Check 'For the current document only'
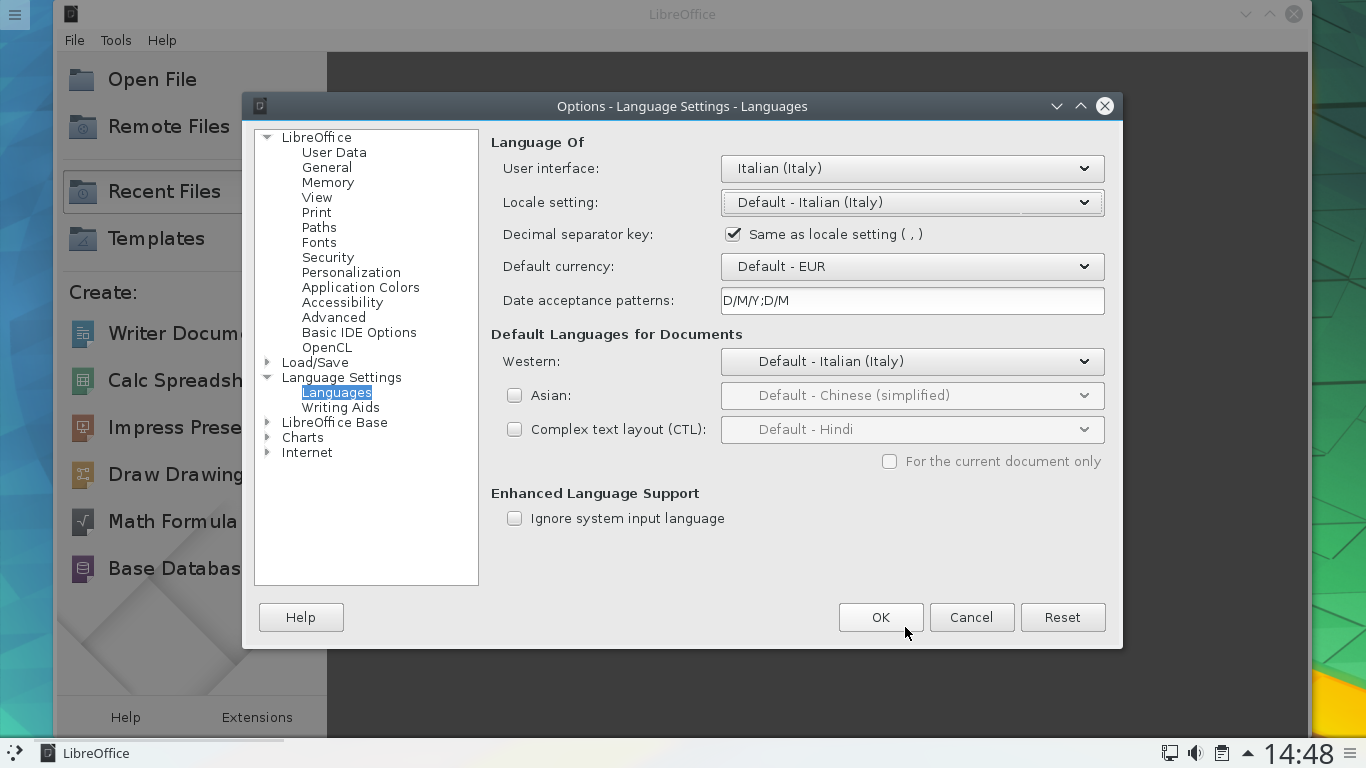The image size is (1366, 768). point(889,461)
